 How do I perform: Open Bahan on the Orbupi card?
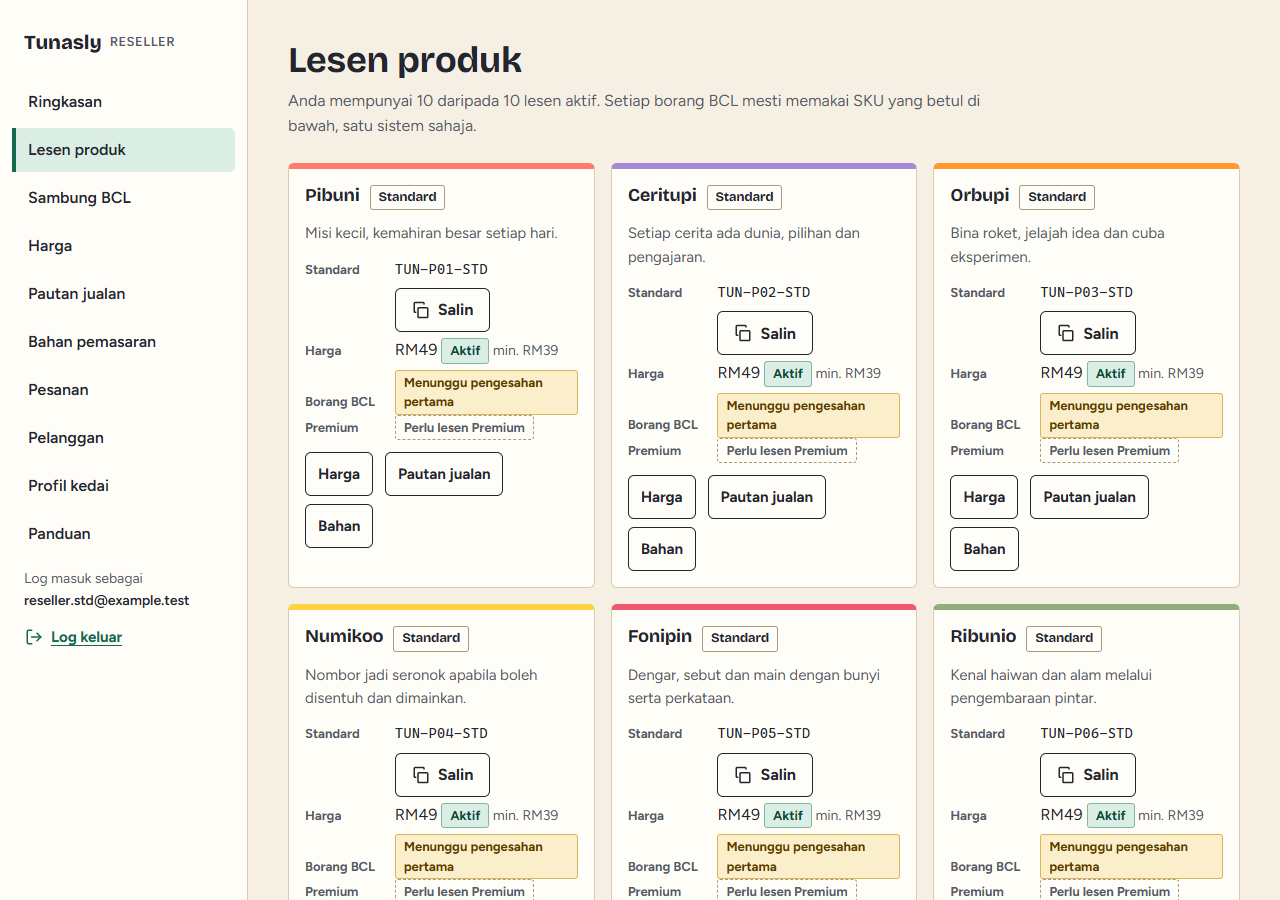(x=984, y=549)
